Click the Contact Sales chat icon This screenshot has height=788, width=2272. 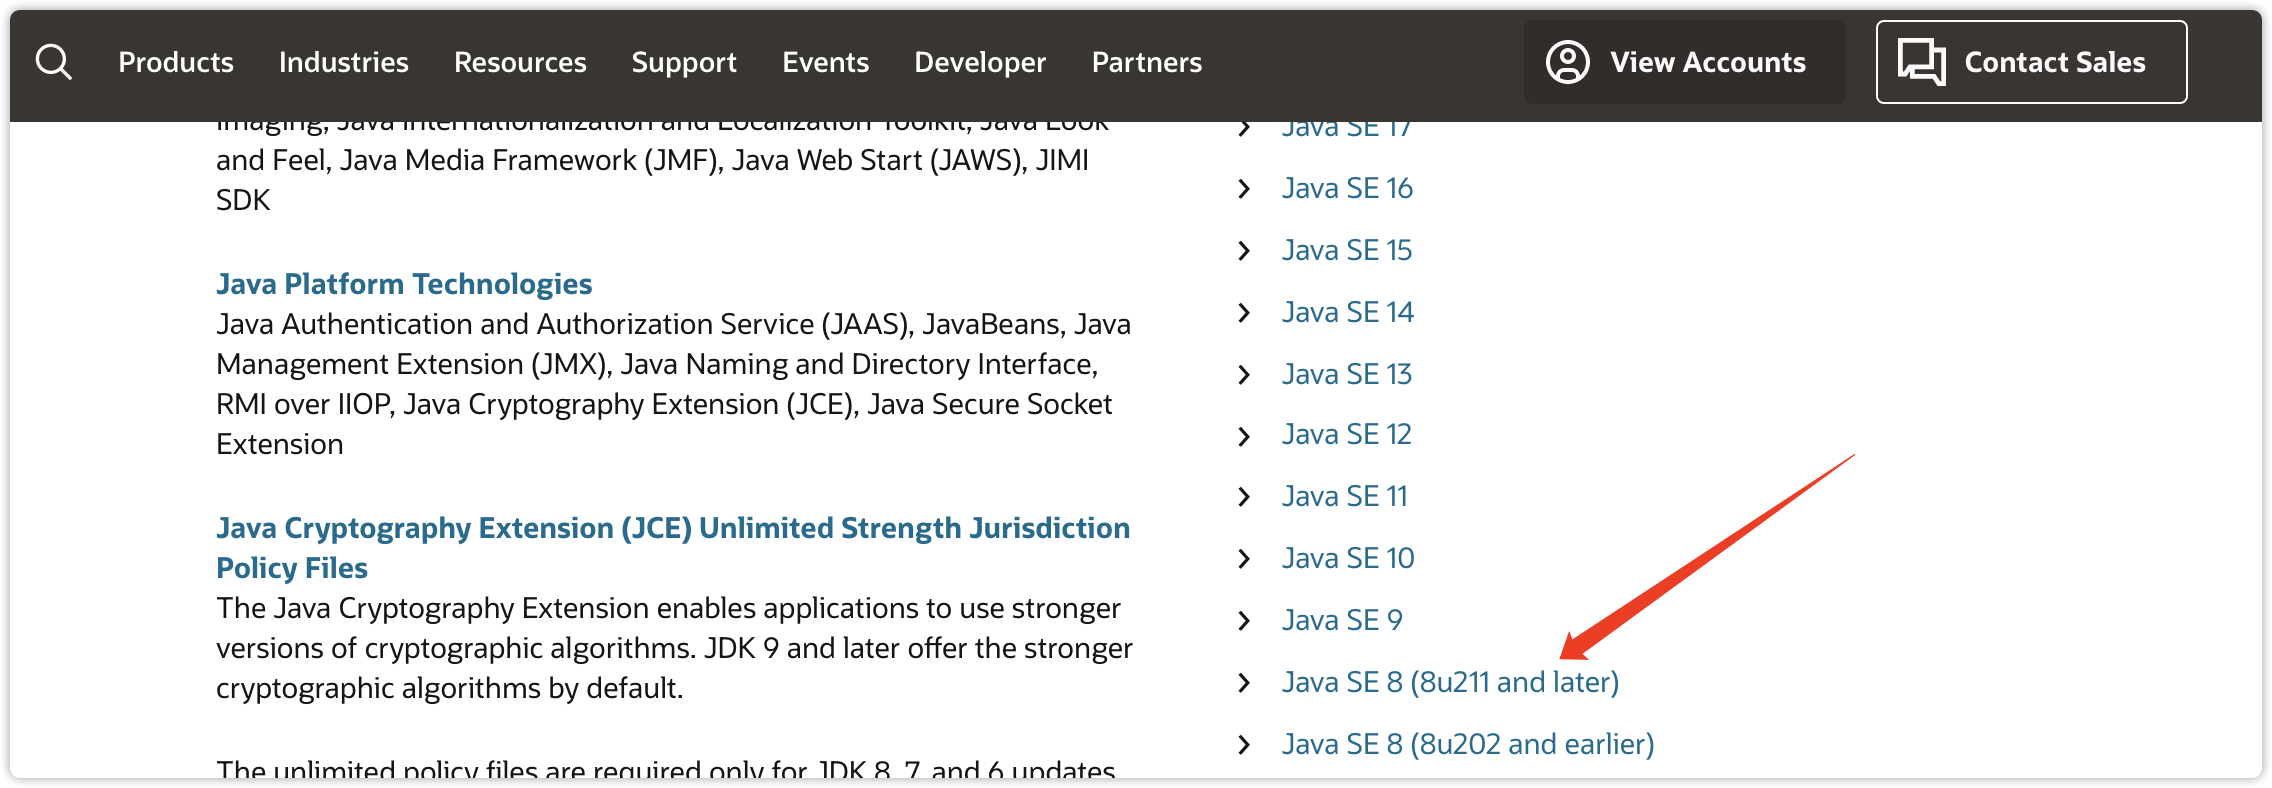pos(1921,62)
